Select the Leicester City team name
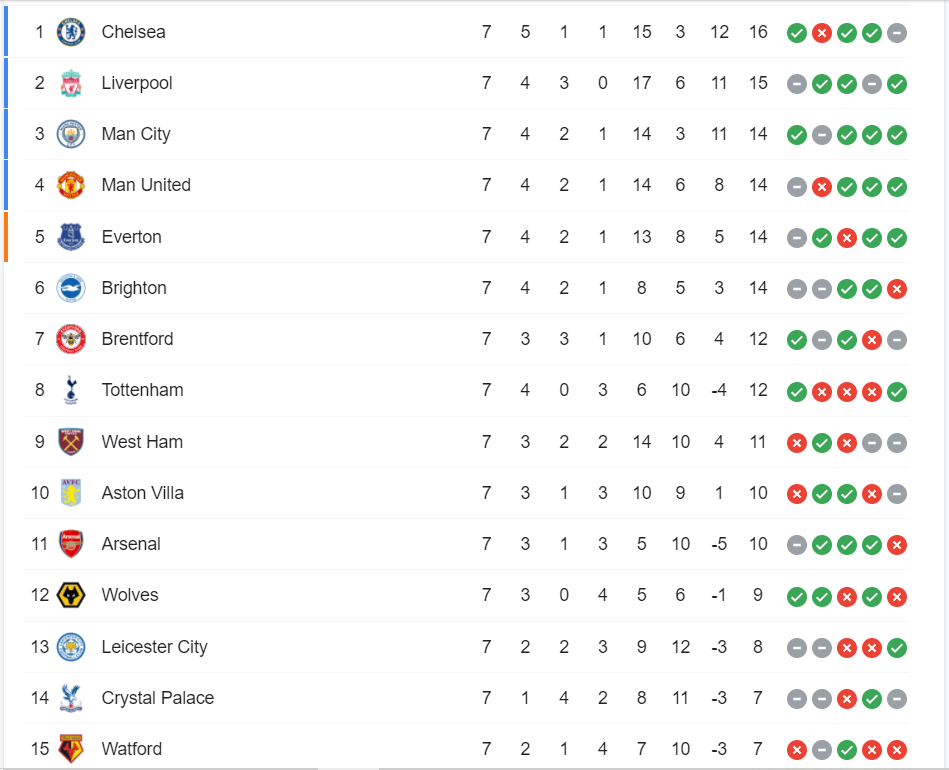949x770 pixels. (154, 647)
